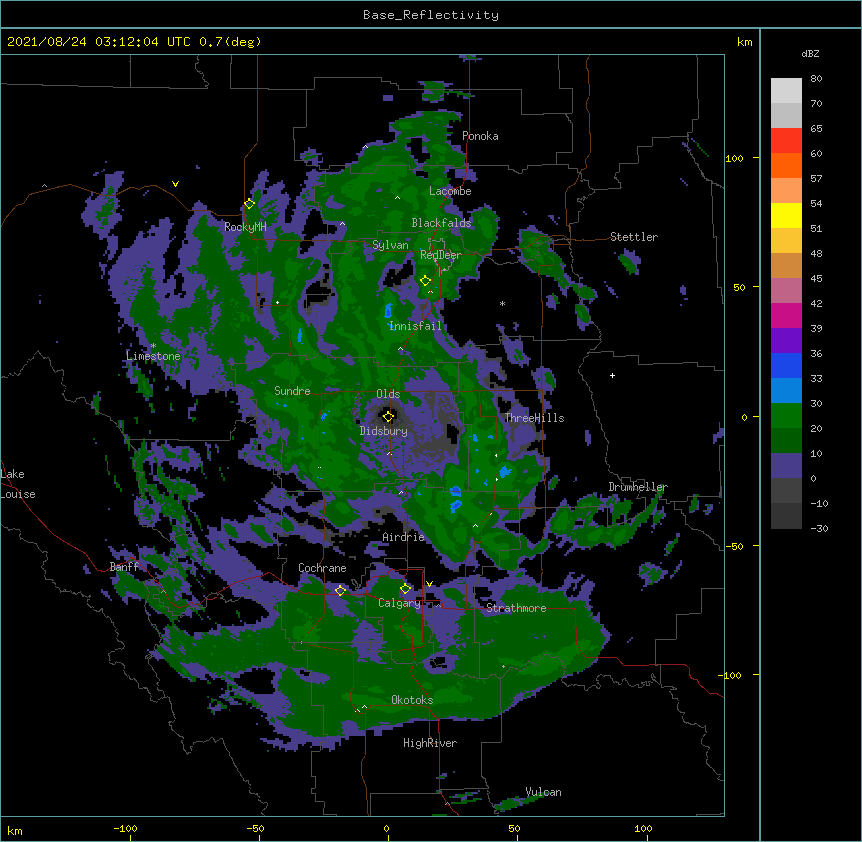Click the Sundre city label
This screenshot has height=842, width=862.
tap(292, 391)
